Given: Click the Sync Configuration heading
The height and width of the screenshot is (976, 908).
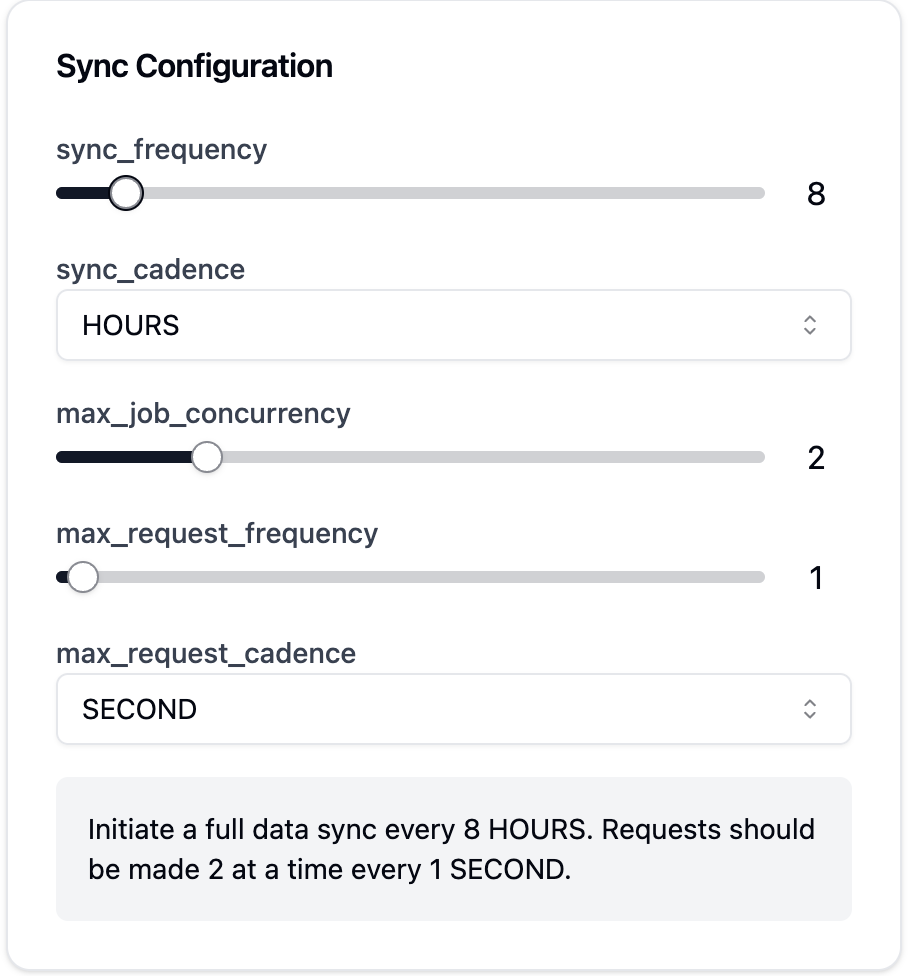Looking at the screenshot, I should click(195, 67).
